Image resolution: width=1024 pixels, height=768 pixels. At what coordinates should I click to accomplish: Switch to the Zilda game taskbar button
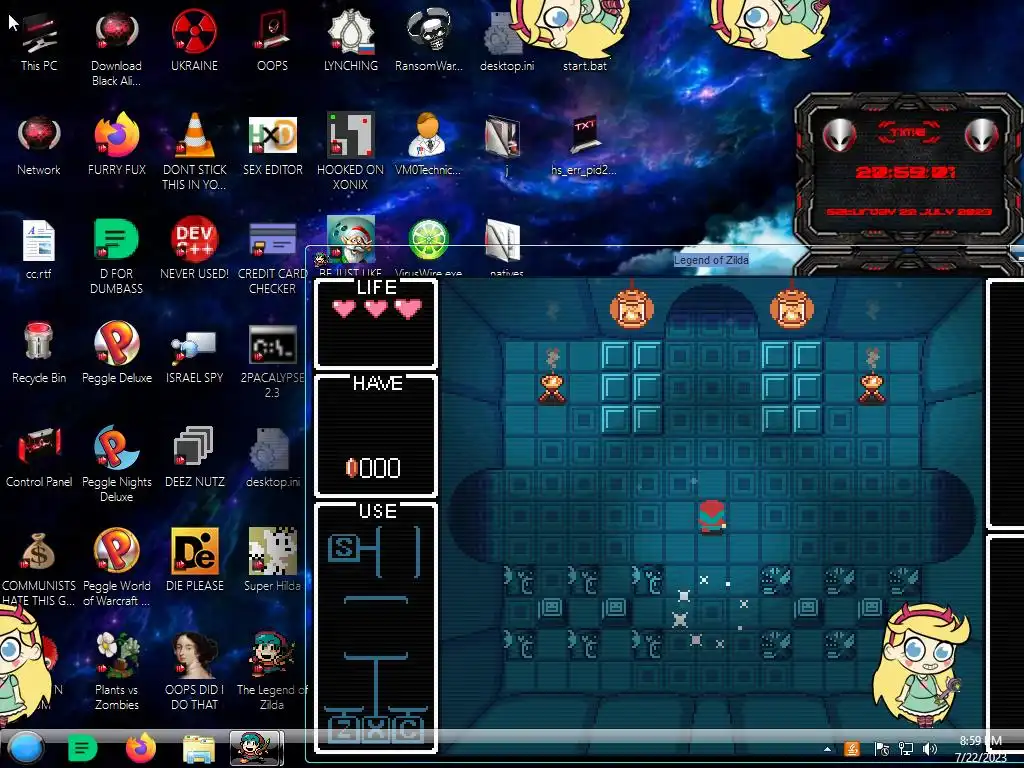[257, 748]
